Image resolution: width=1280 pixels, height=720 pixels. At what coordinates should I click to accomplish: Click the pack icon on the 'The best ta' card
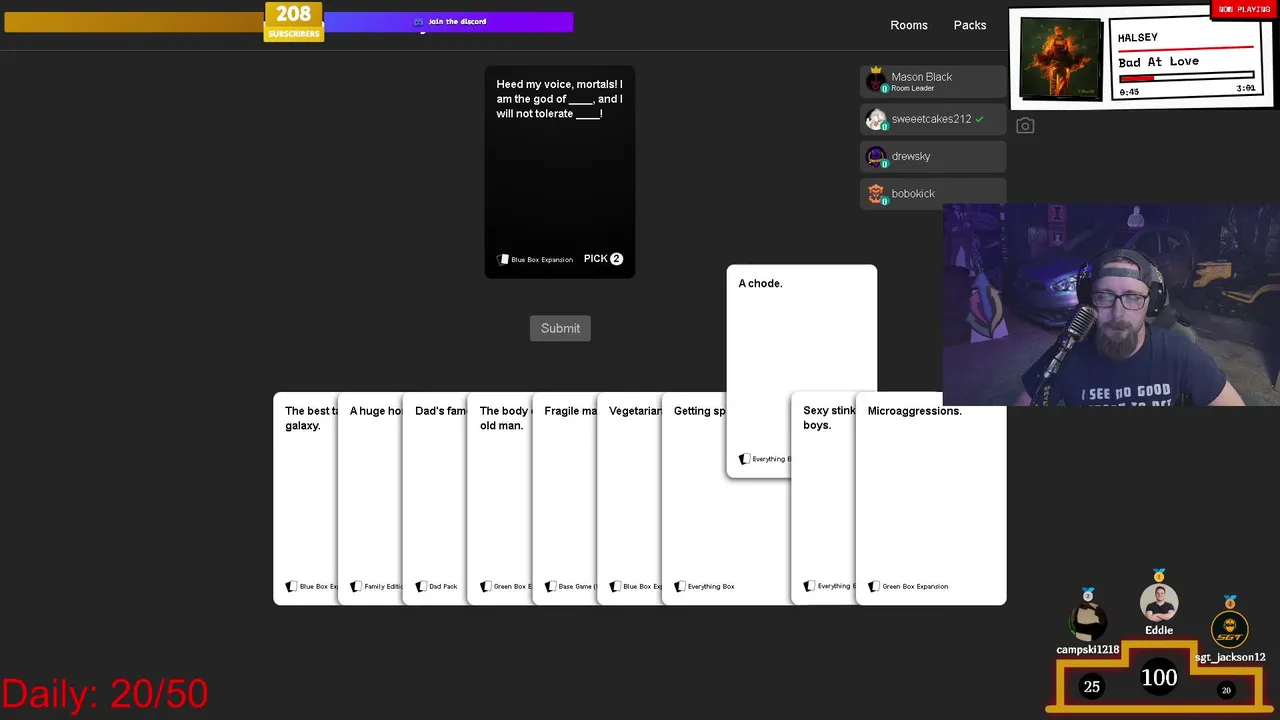pos(291,586)
